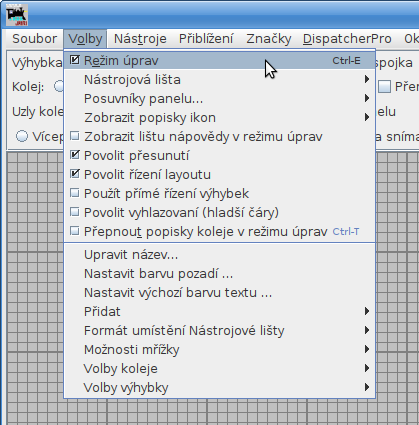Screen dimensions: 419x425
Task: Toggle Přepnout popisky koleje v režimu úprav
Action: pos(219,232)
